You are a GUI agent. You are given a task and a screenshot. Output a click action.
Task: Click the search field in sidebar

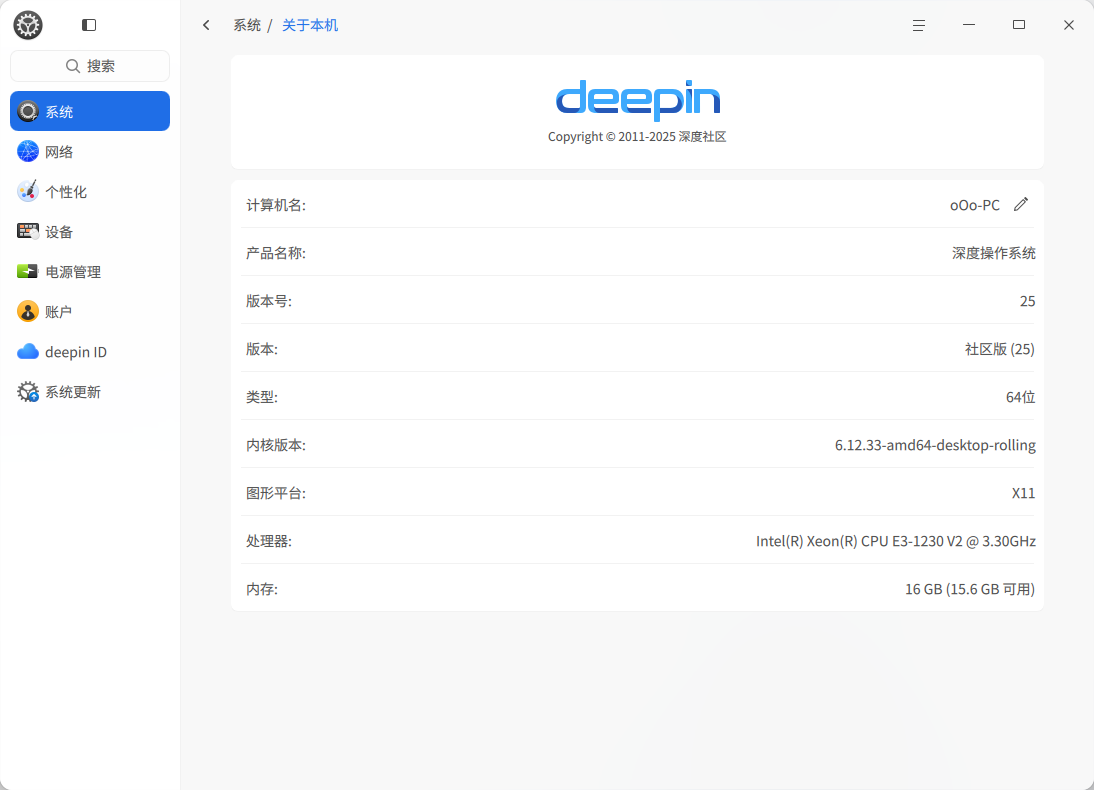pyautogui.click(x=90, y=66)
